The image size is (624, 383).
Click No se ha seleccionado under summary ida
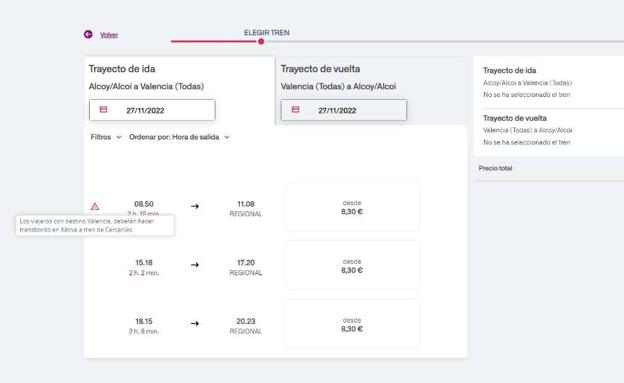526,95
